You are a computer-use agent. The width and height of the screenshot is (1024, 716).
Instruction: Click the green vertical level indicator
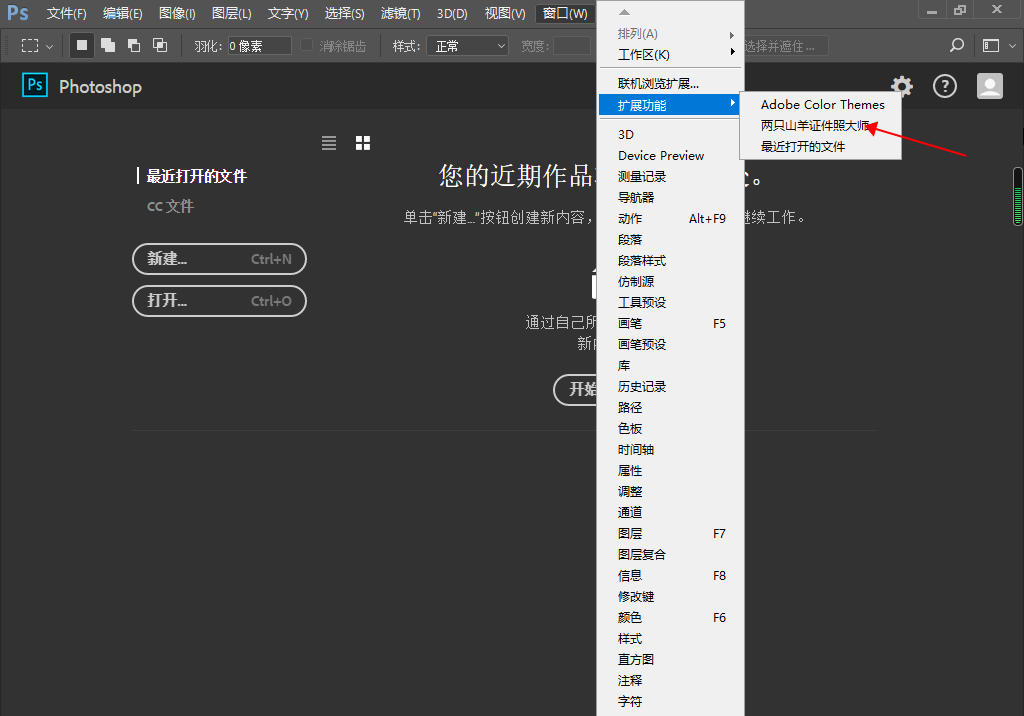coord(1017,197)
